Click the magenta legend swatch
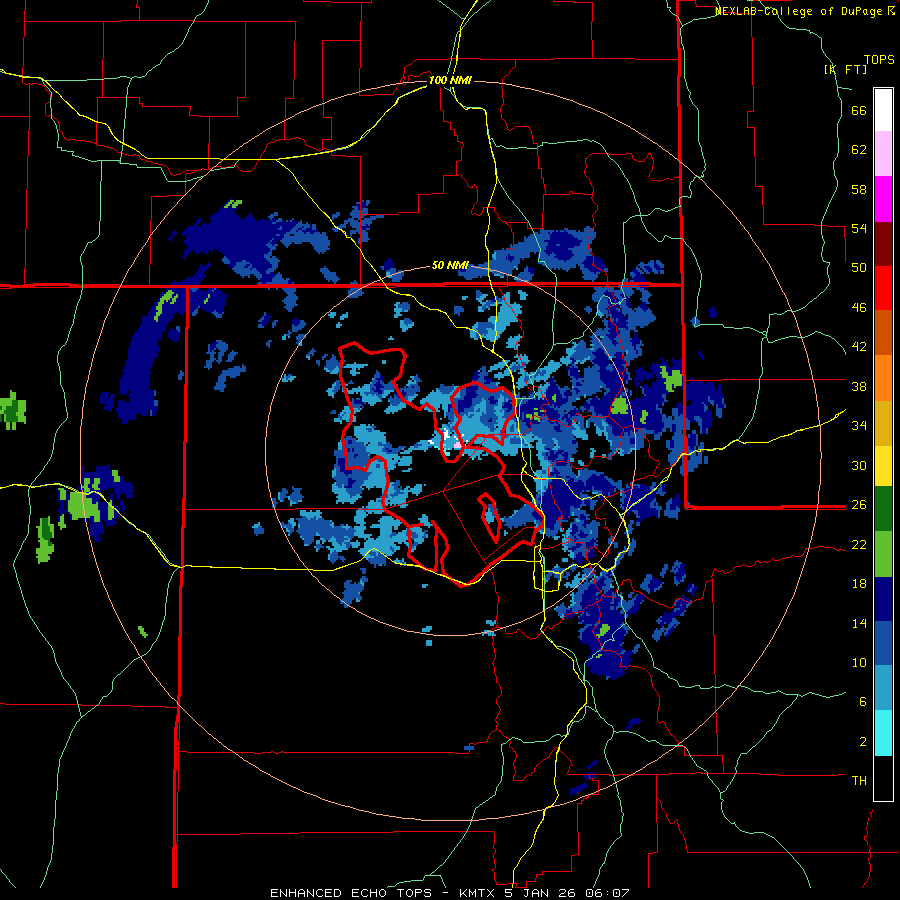The height and width of the screenshot is (900, 900). [883, 199]
